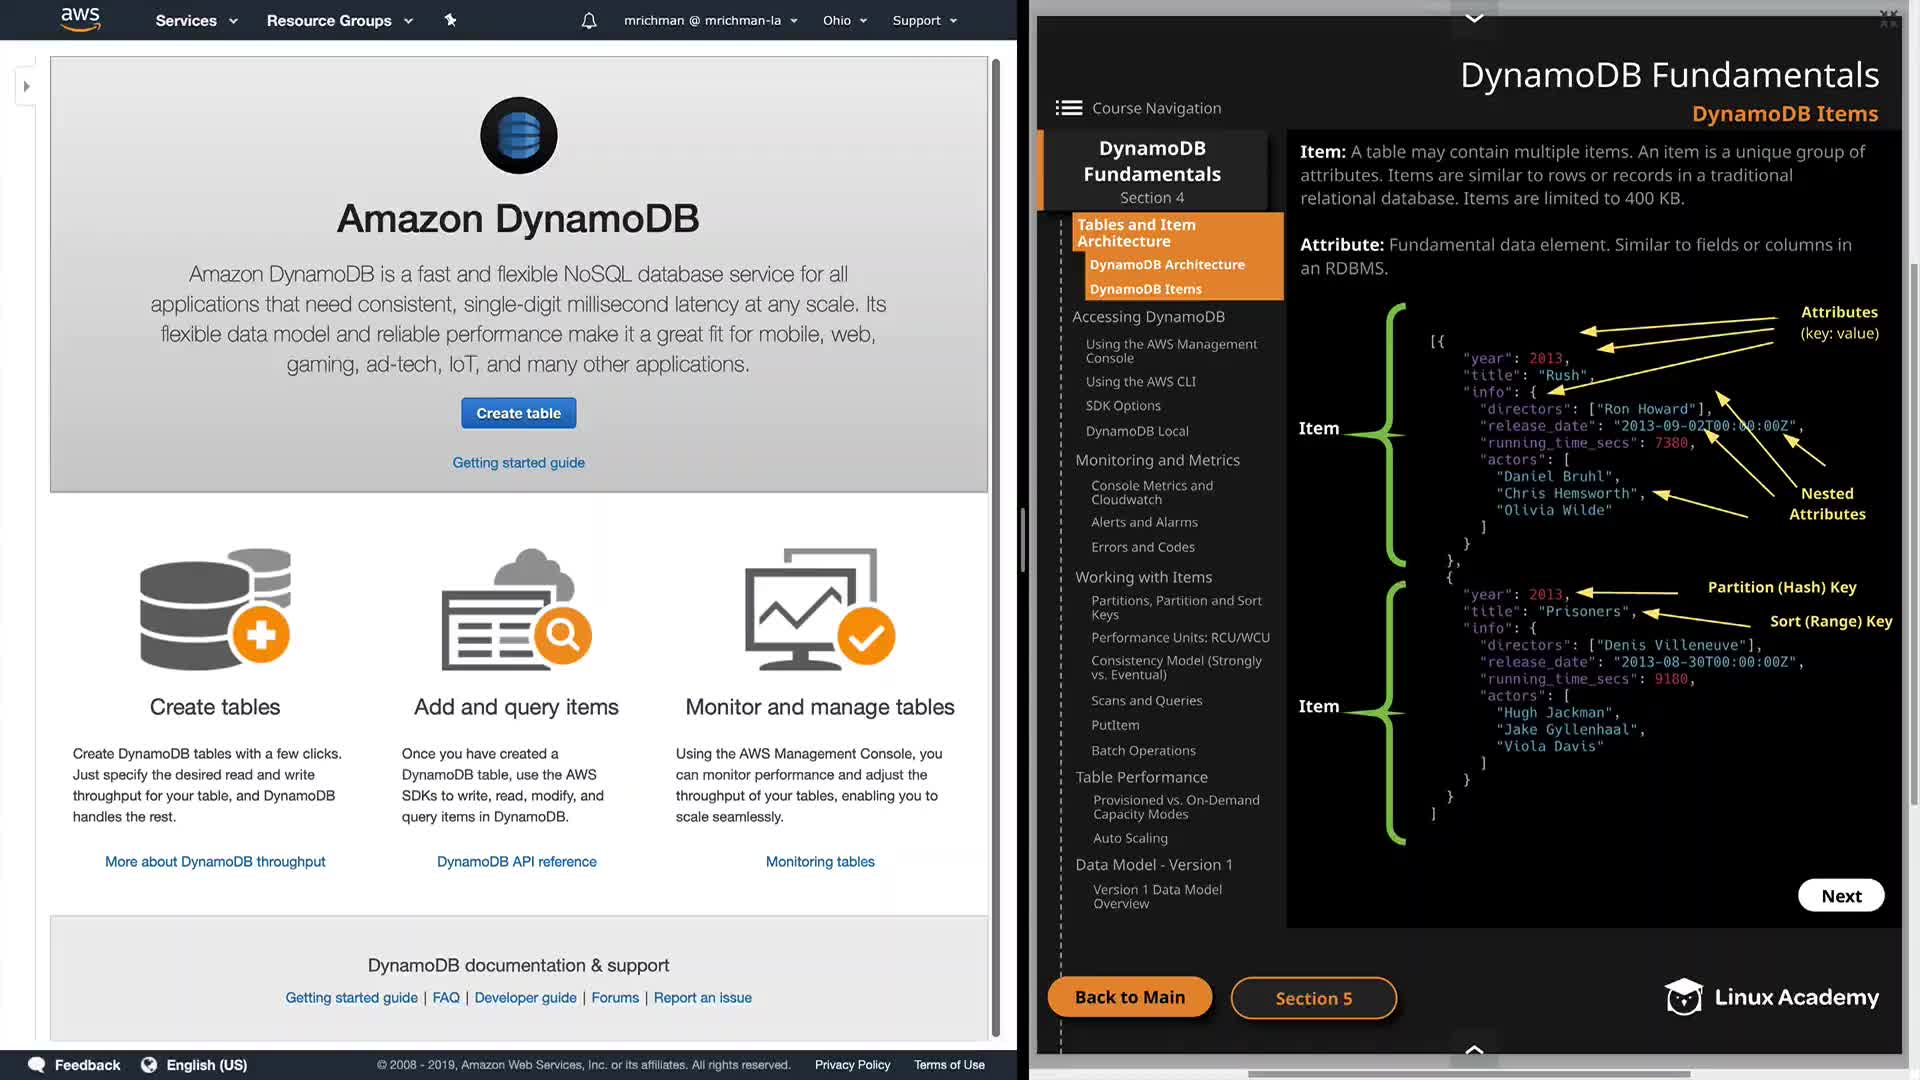Screen dimensions: 1920x1080
Task: Select DynamoDB Architecture in course navigation
Action: click(x=1167, y=265)
